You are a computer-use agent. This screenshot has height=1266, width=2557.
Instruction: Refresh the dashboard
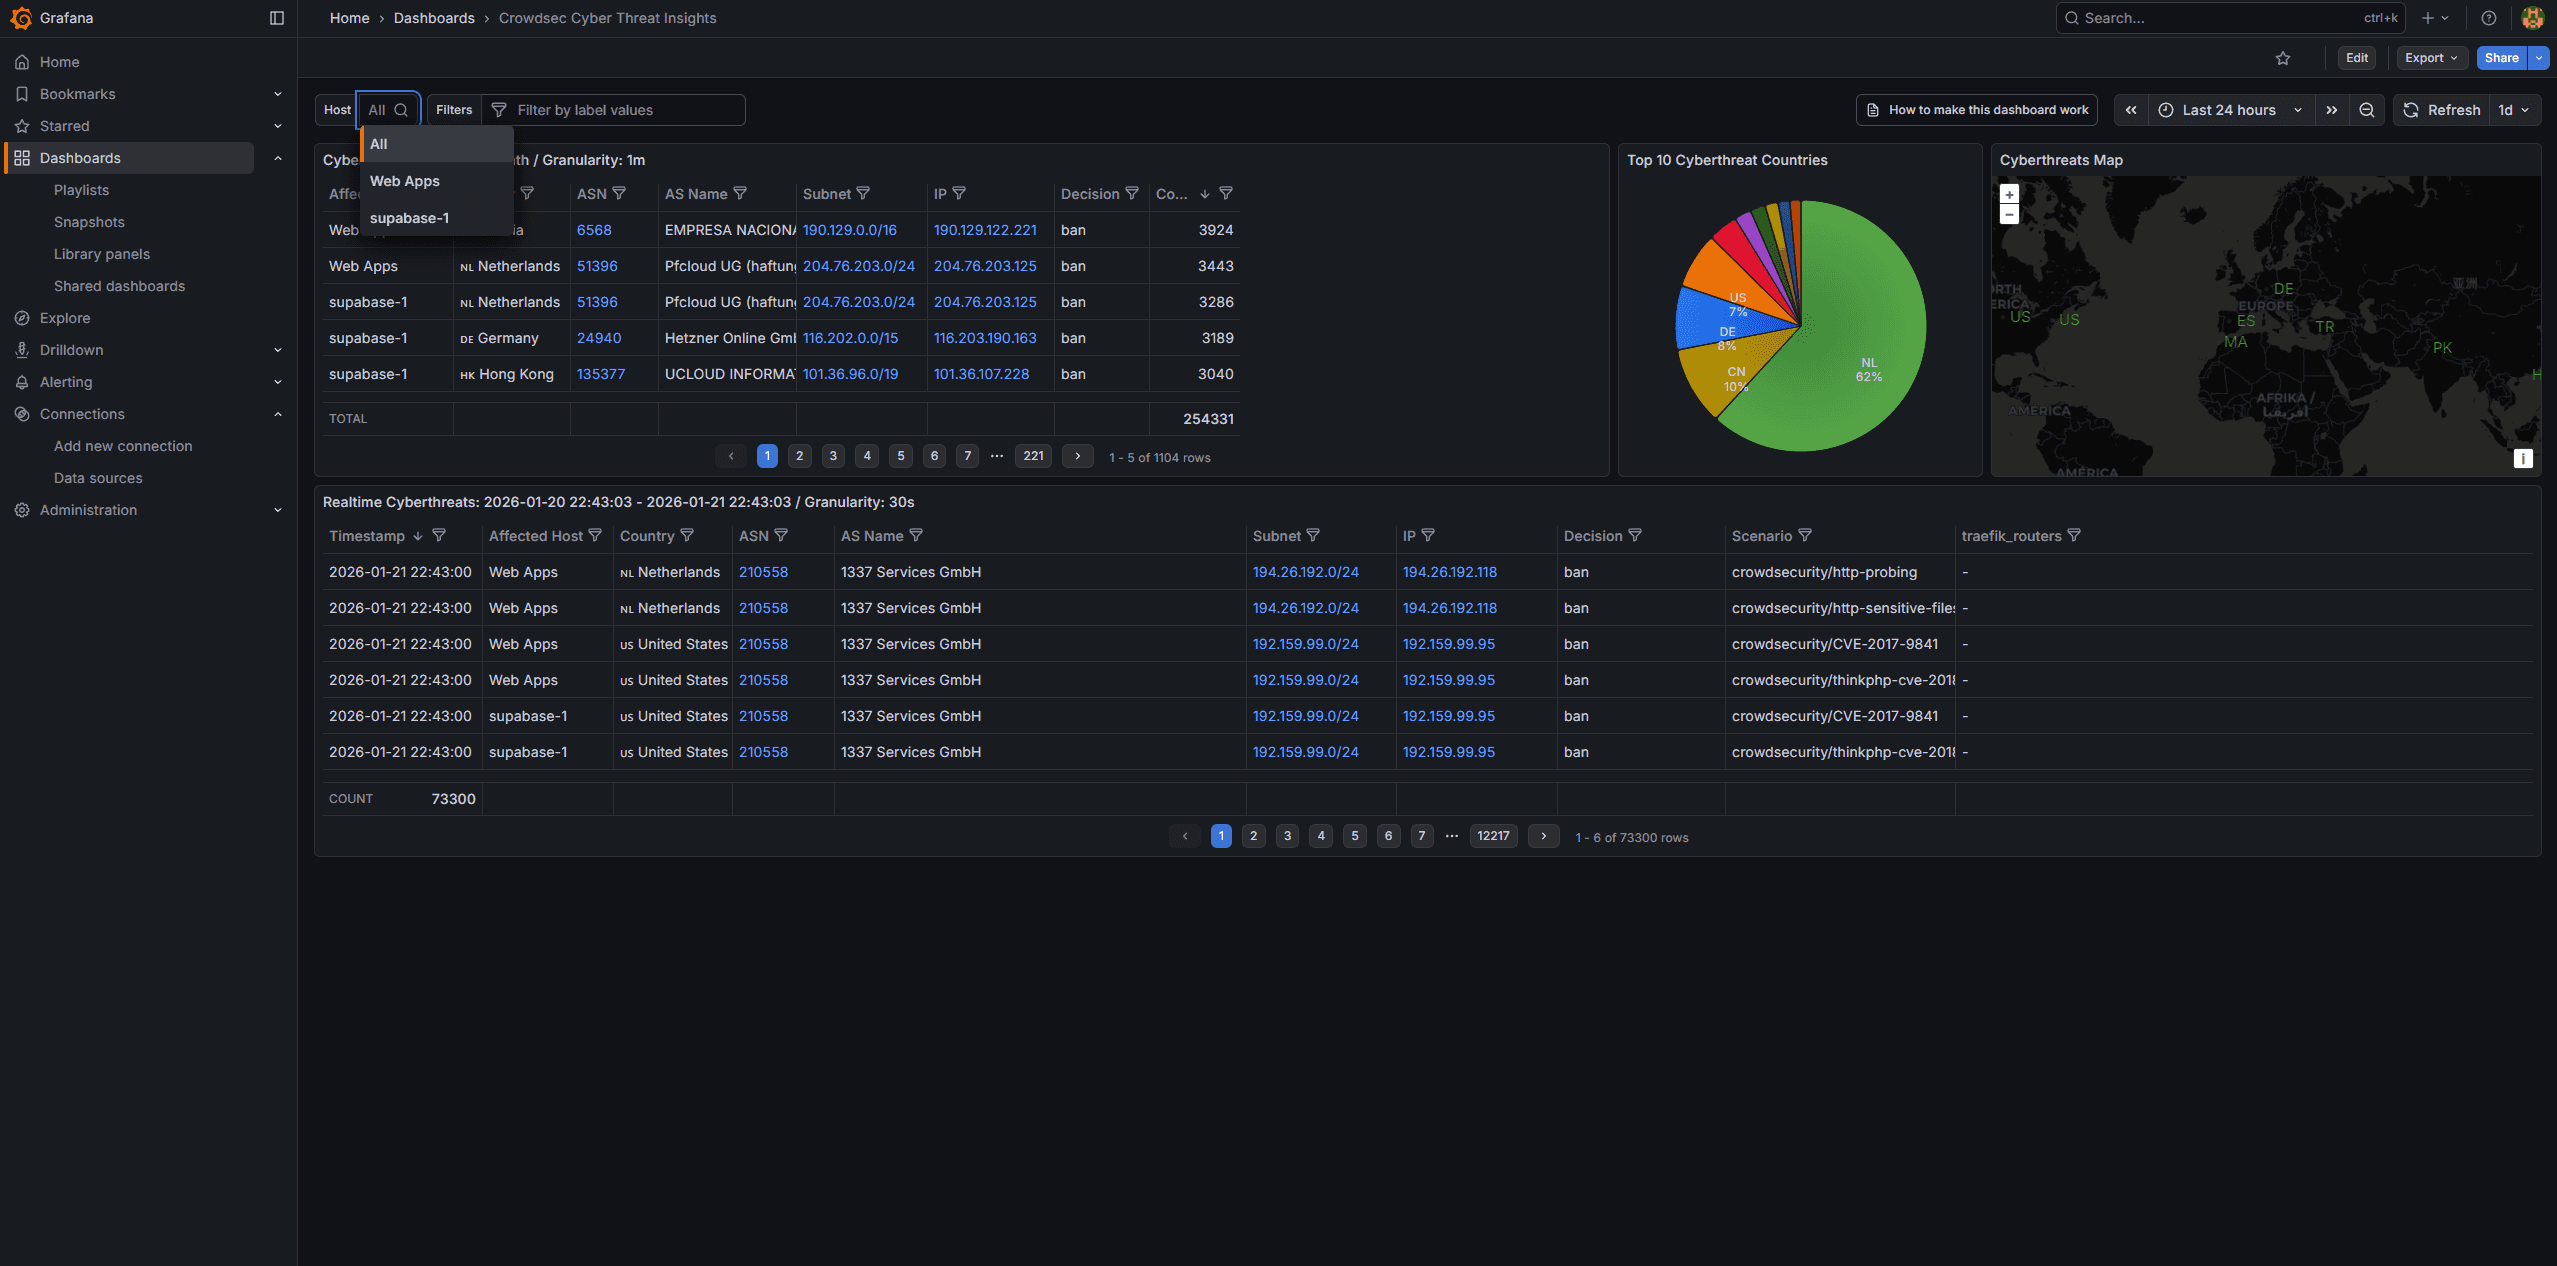(x=2443, y=110)
